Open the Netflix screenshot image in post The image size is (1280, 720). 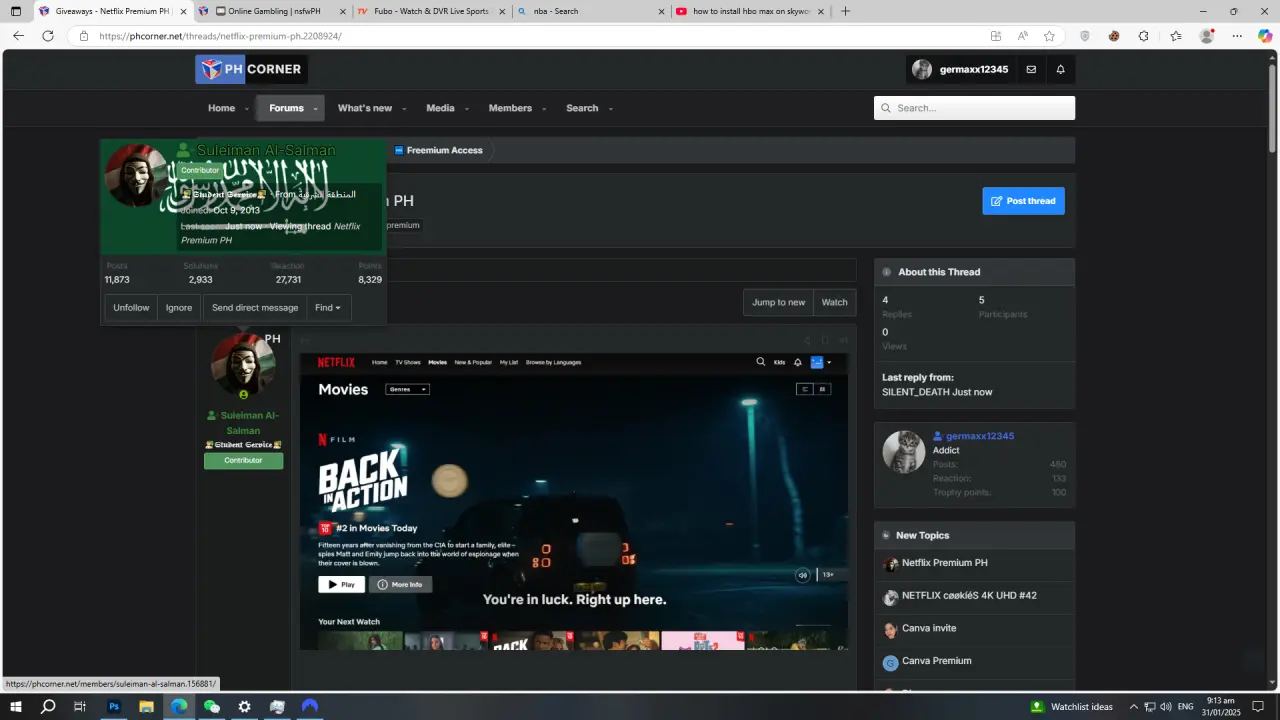[574, 501]
